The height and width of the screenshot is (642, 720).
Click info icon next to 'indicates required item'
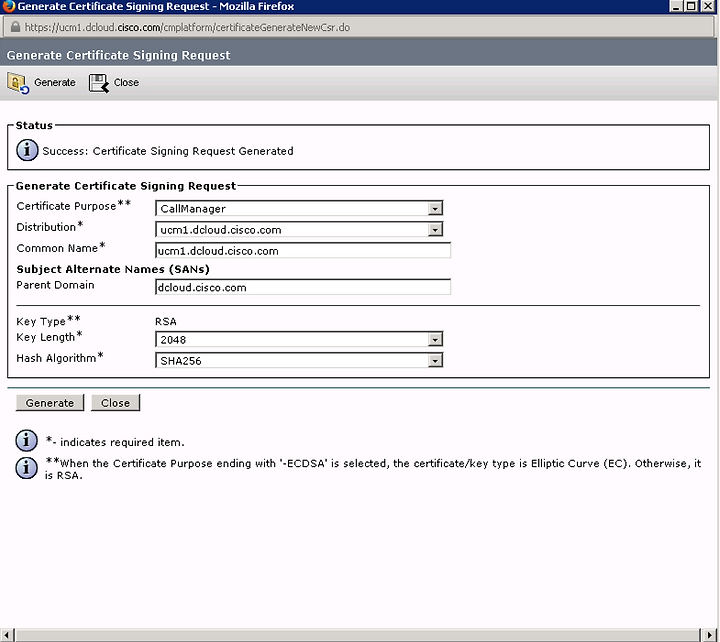coord(27,441)
